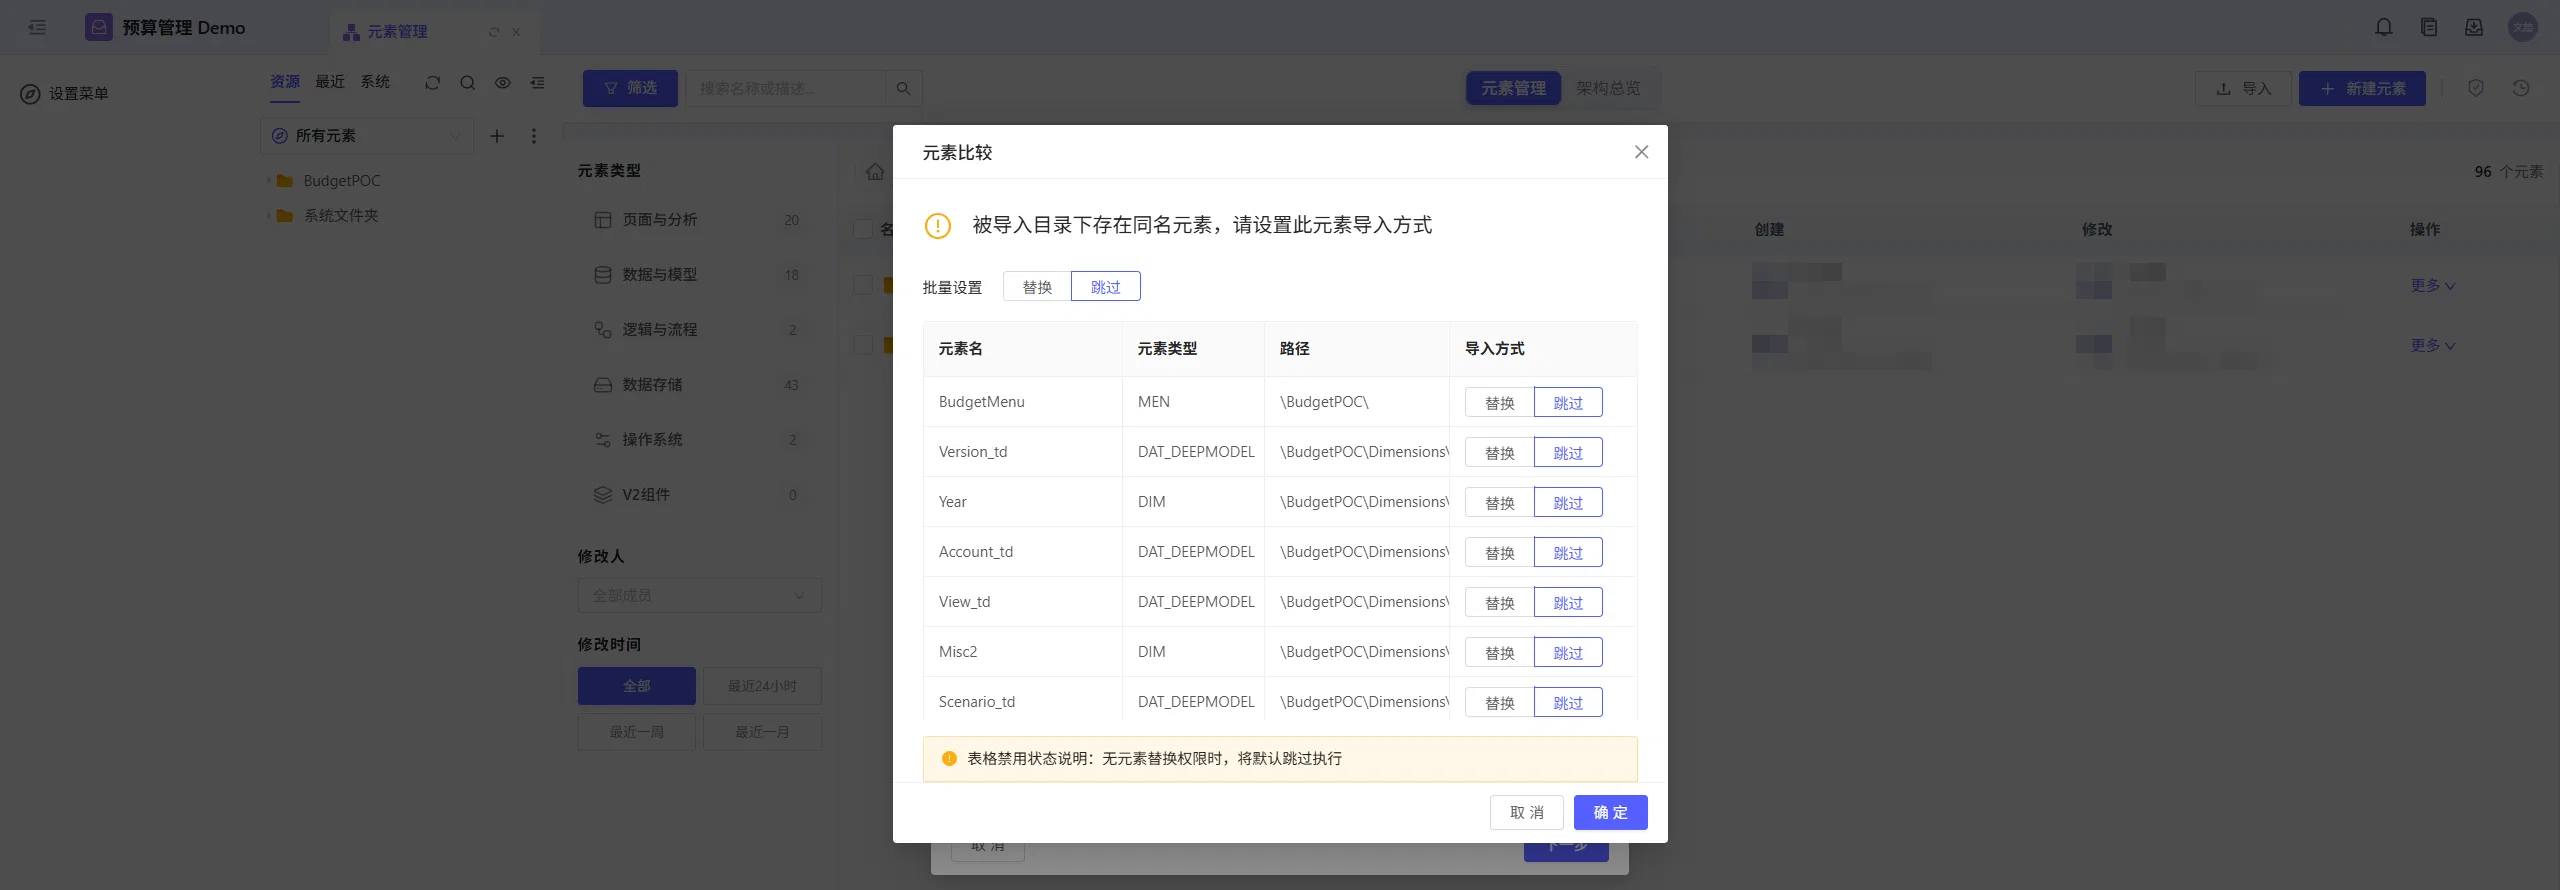This screenshot has height=890, width=2560.
Task: Click the plus icon beside 所有元素
Action: point(497,136)
